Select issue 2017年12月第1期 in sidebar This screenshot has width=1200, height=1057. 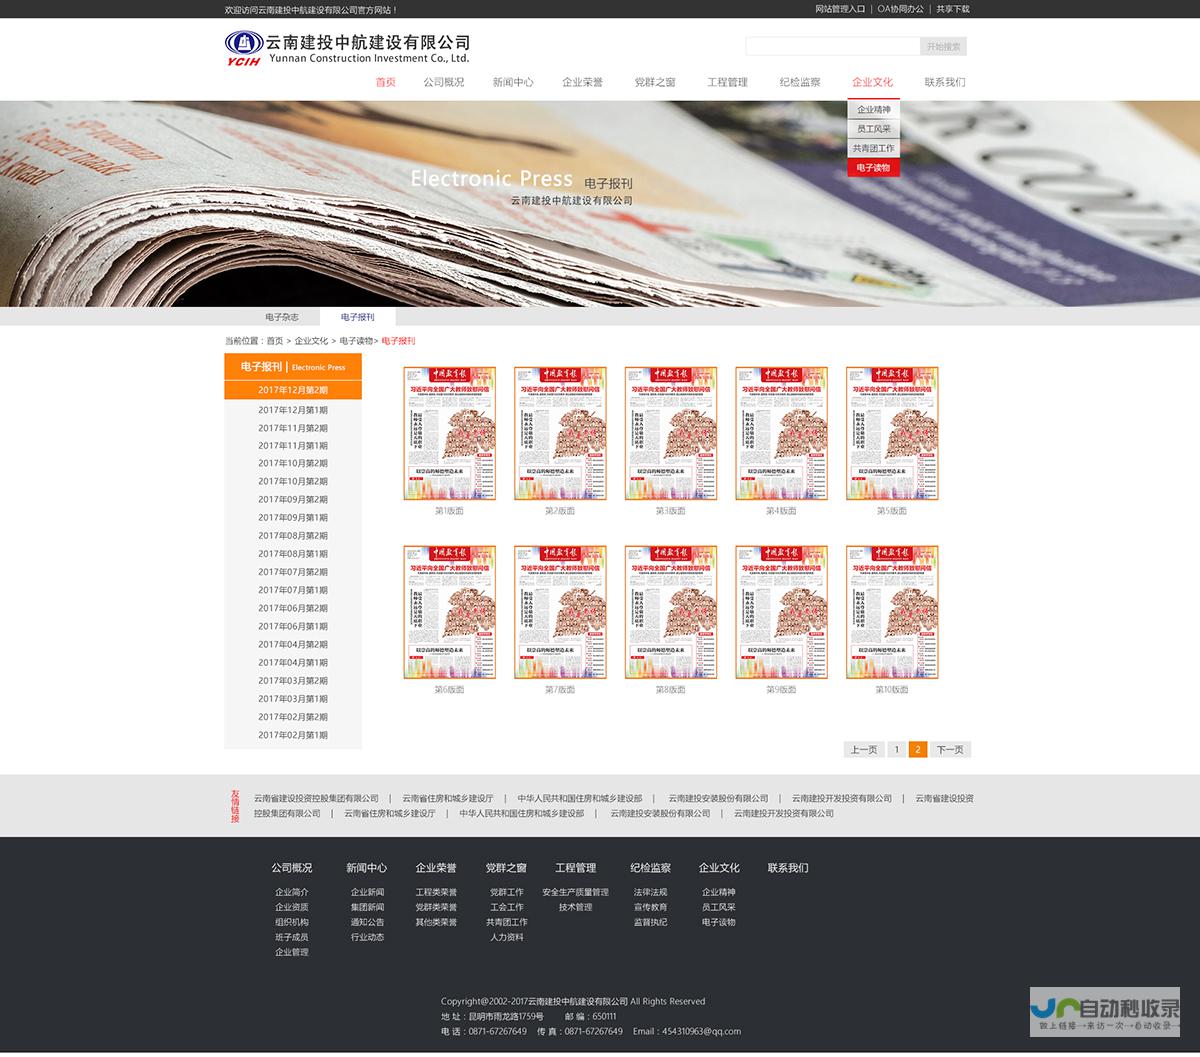tap(293, 410)
